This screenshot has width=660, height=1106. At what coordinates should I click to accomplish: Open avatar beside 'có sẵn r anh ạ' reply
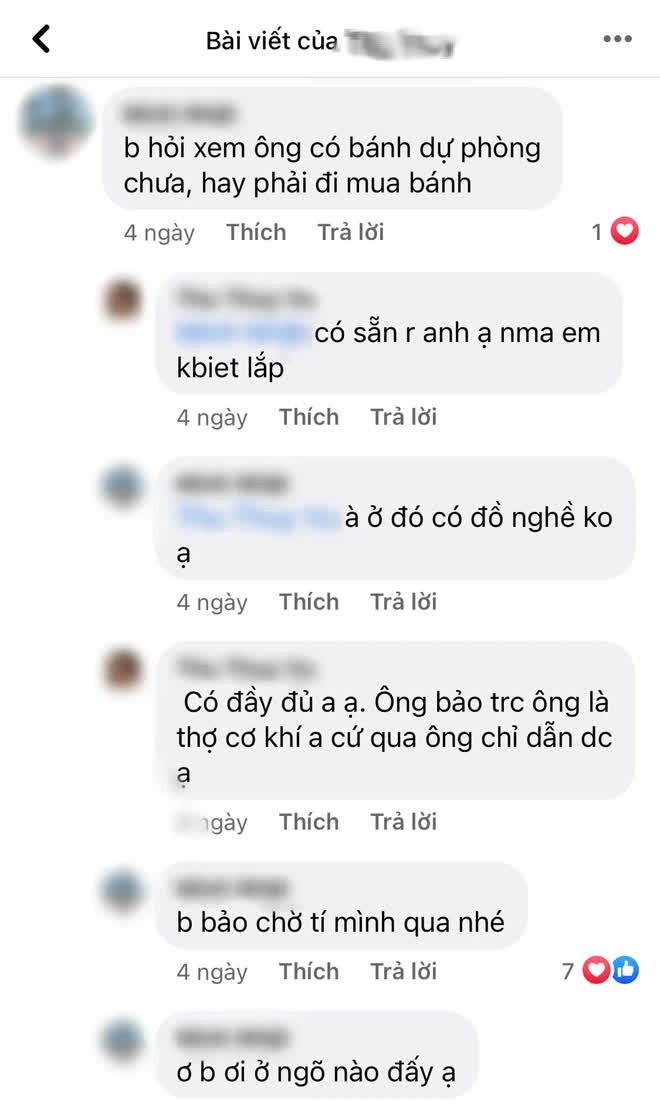[123, 300]
